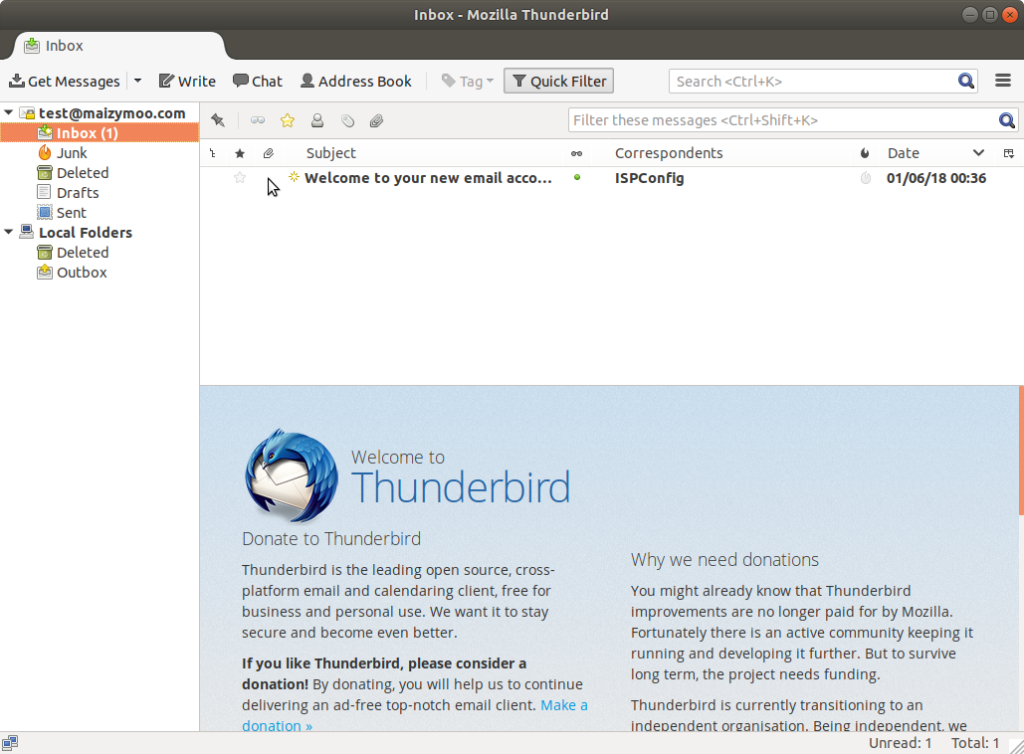Open the Get Messages dropdown arrow

pyautogui.click(x=138, y=81)
